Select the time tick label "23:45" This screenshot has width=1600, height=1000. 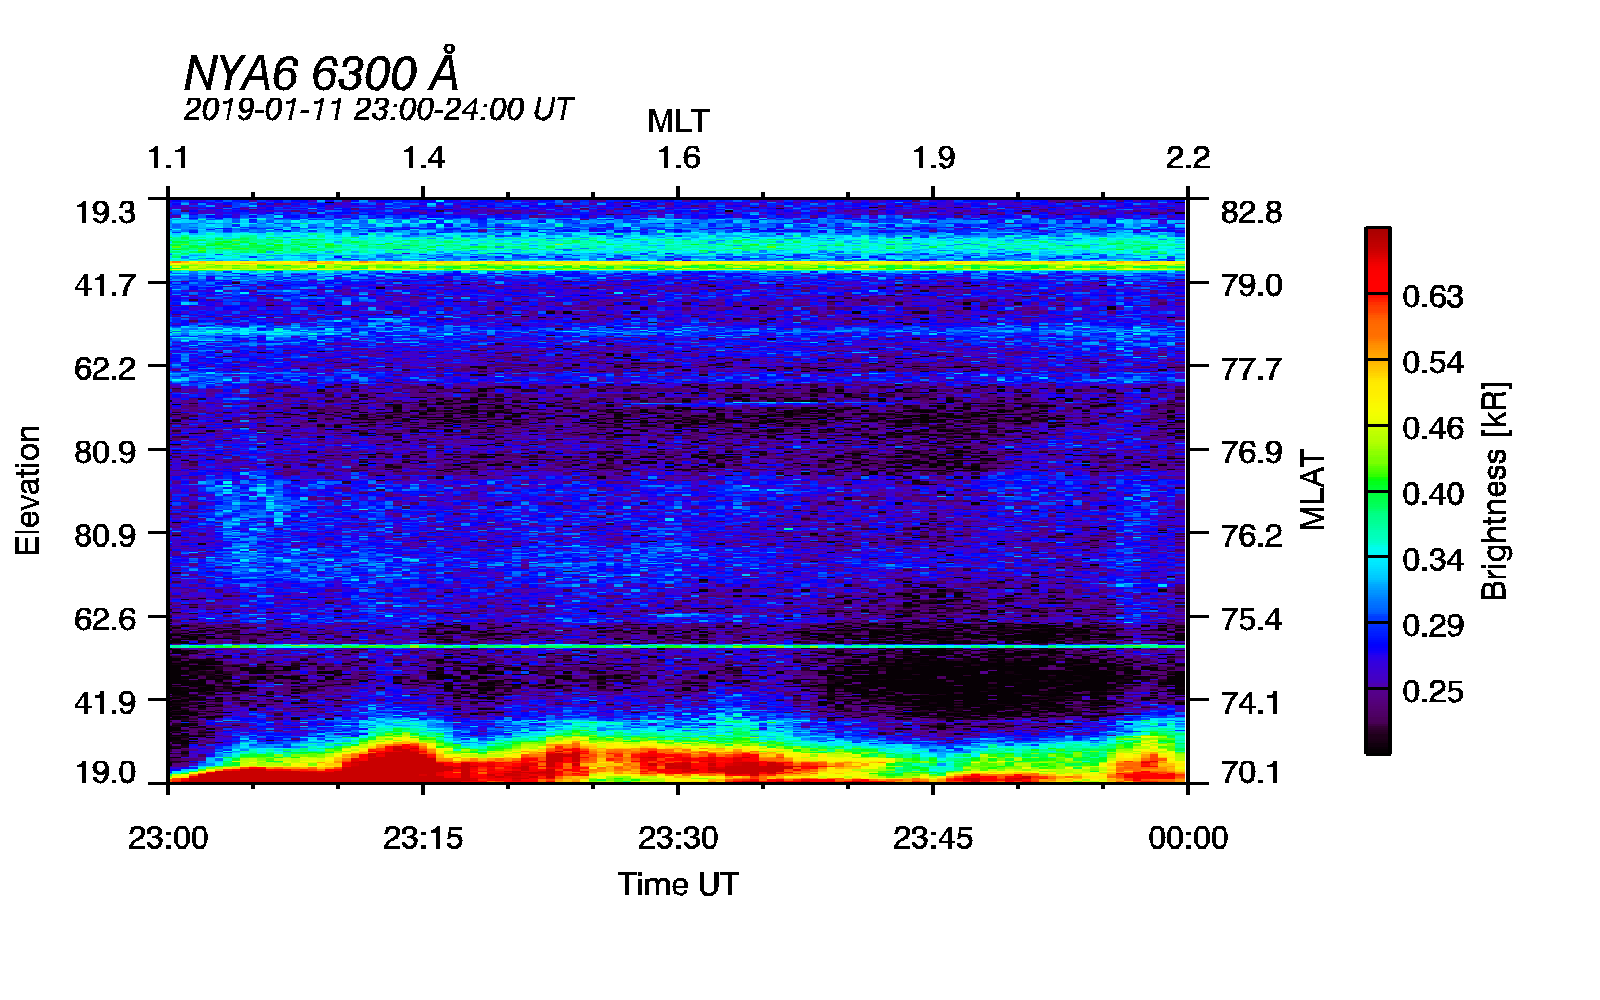(933, 838)
